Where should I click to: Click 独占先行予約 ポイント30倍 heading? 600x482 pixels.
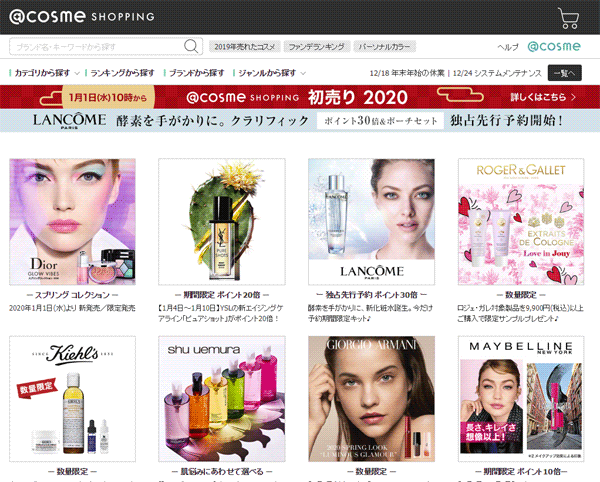pos(372,295)
